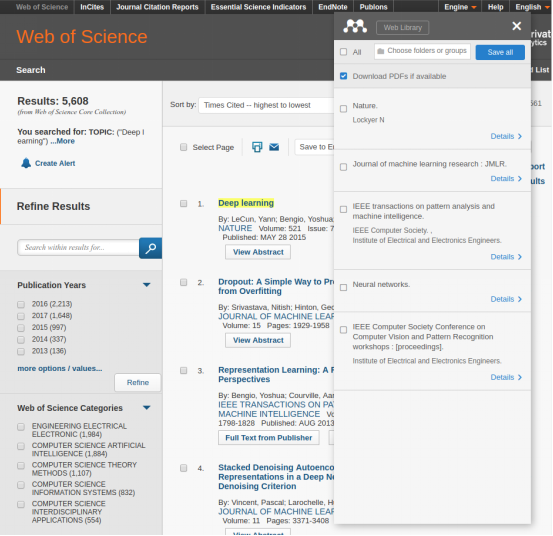Click Full Text from Publisher

(x=269, y=438)
